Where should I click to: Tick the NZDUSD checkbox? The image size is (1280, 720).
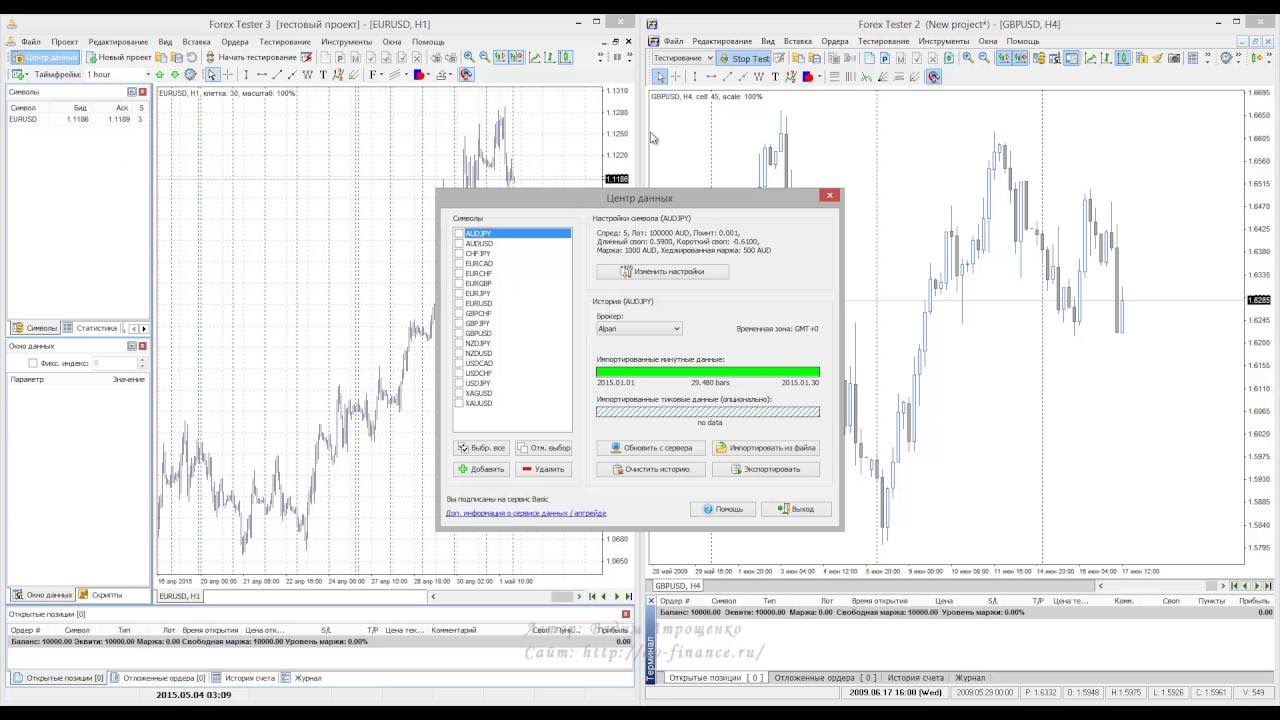point(459,353)
